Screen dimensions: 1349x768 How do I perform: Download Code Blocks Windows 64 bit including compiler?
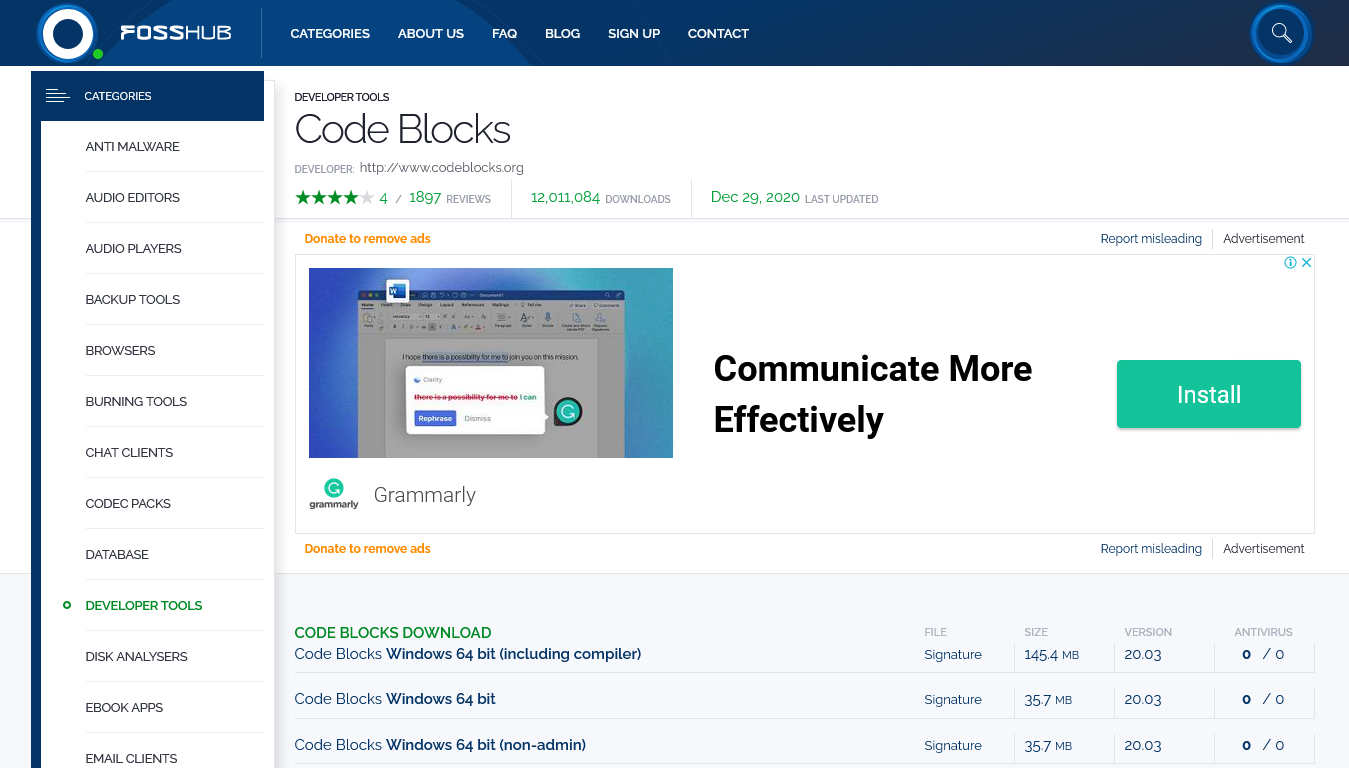[468, 654]
